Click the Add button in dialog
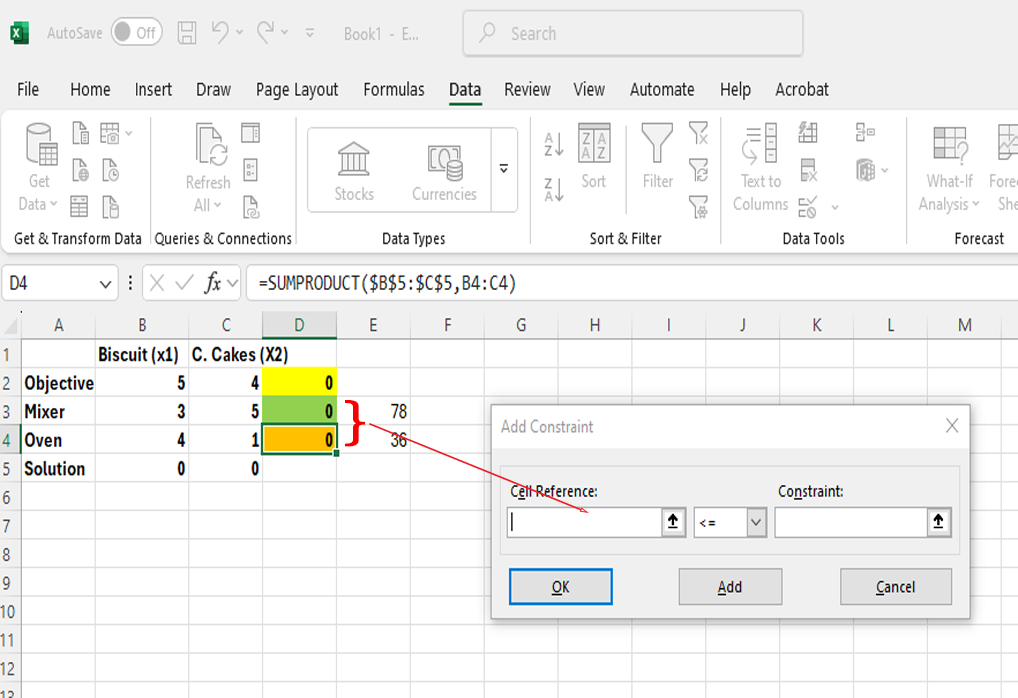 point(730,587)
